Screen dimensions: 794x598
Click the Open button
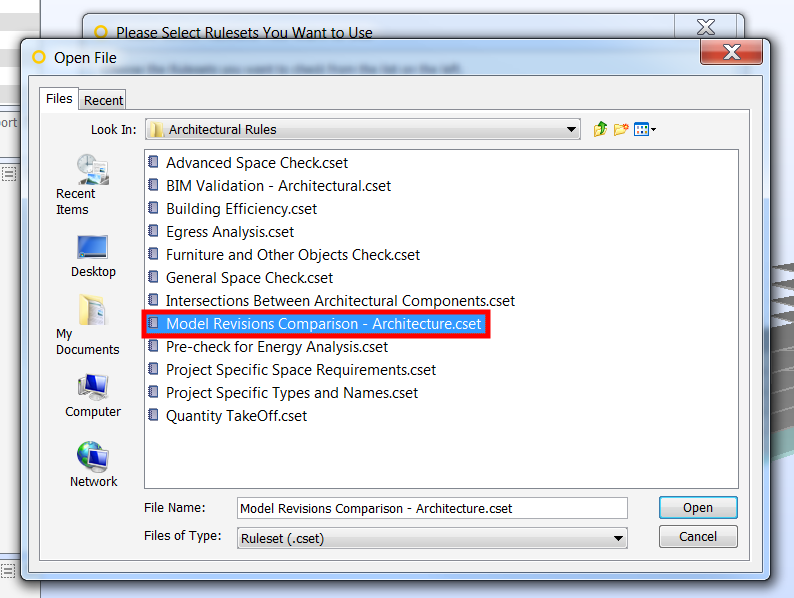click(698, 507)
